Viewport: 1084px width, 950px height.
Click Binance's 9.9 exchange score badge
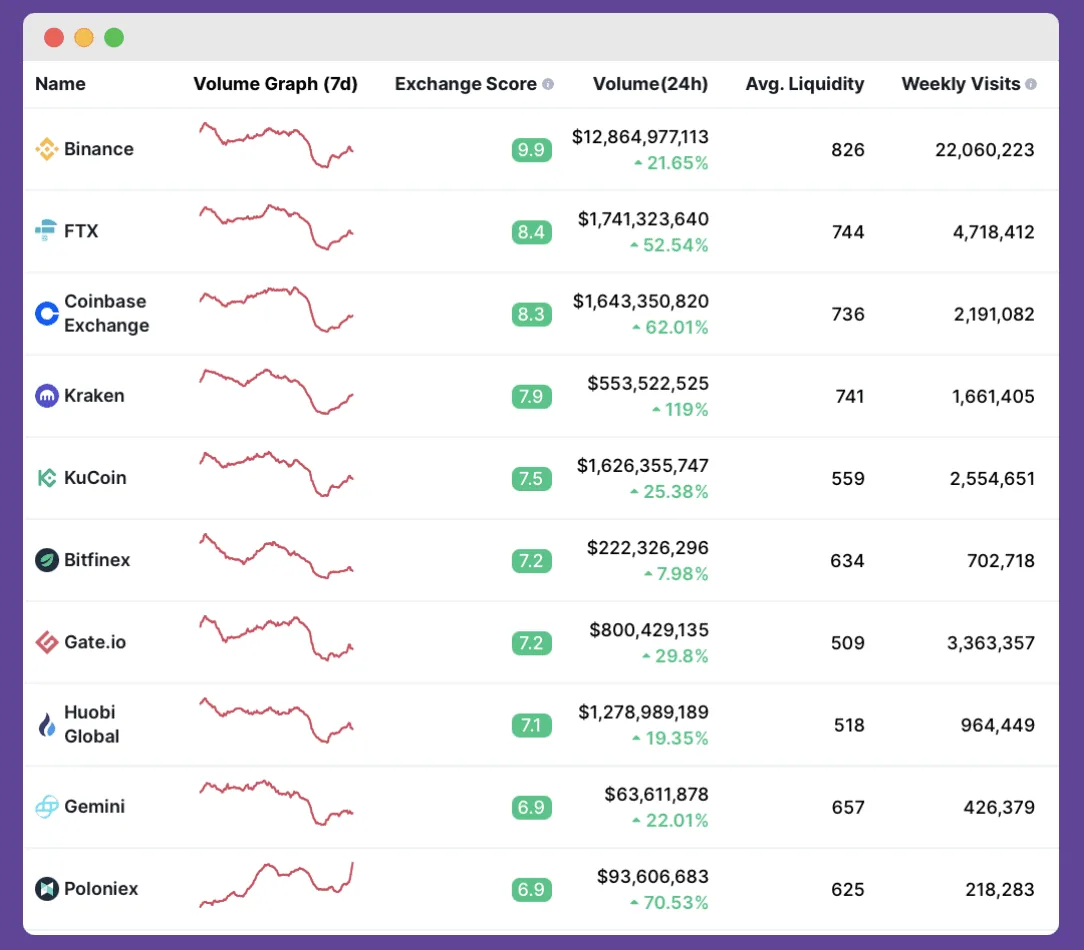click(x=531, y=149)
